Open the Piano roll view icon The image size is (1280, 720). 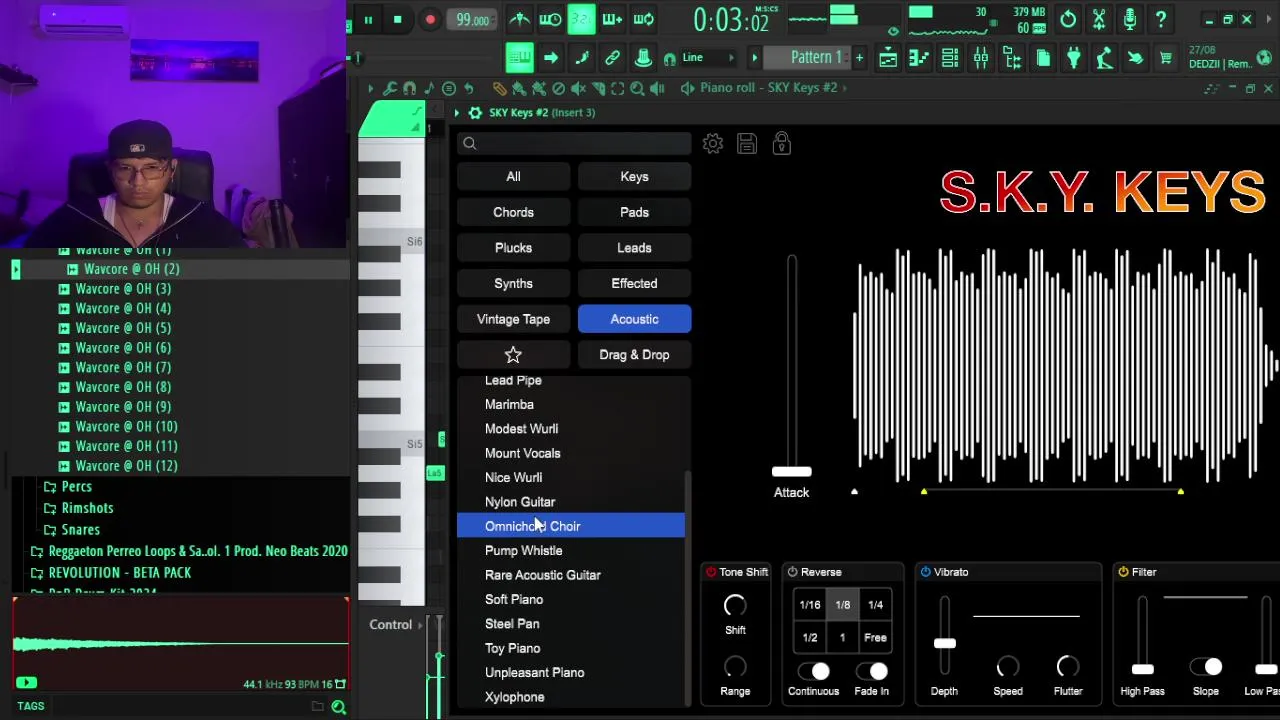coord(919,58)
